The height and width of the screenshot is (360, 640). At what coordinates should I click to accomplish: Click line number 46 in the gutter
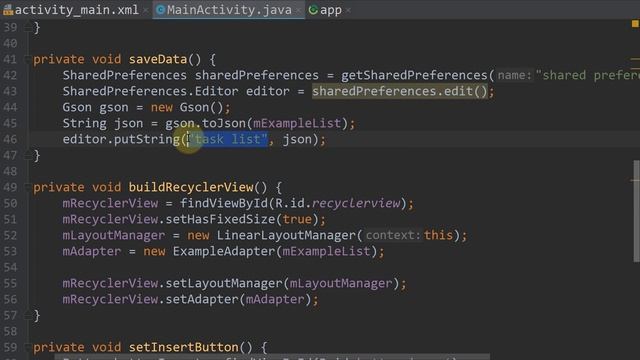pyautogui.click(x=10, y=140)
